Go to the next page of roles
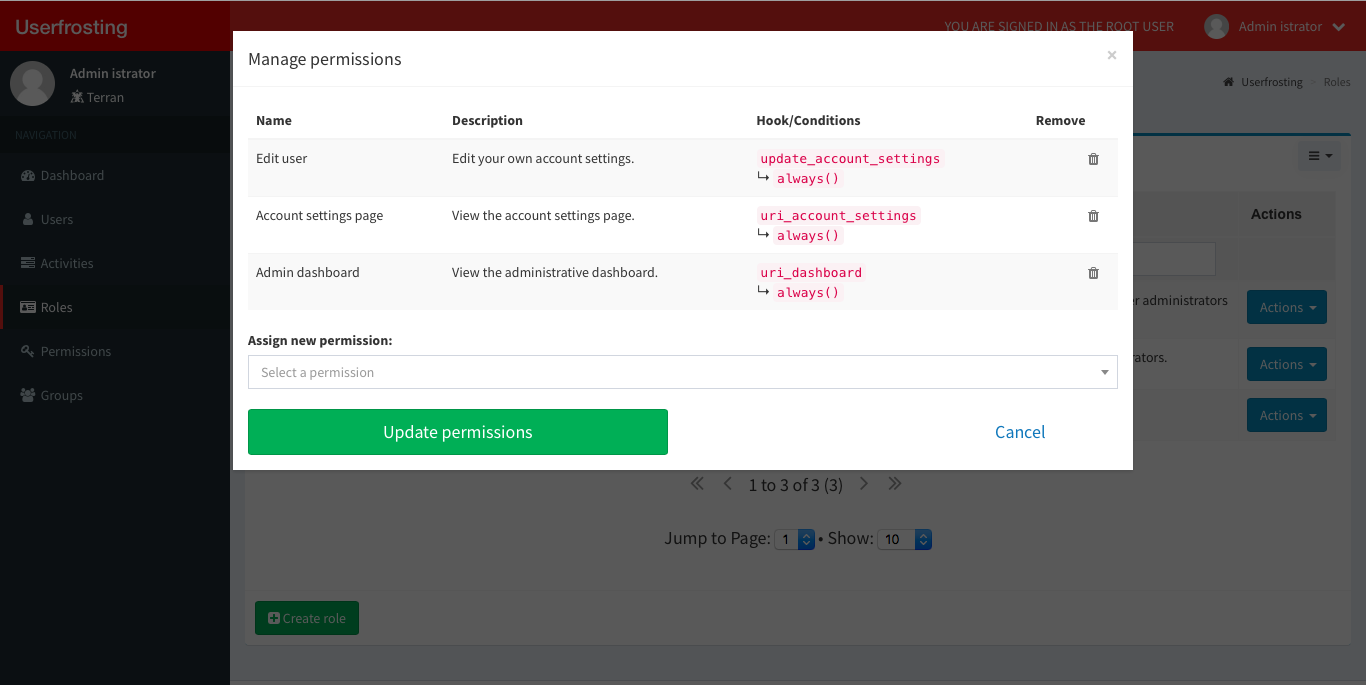The width and height of the screenshot is (1366, 685). (x=863, y=483)
